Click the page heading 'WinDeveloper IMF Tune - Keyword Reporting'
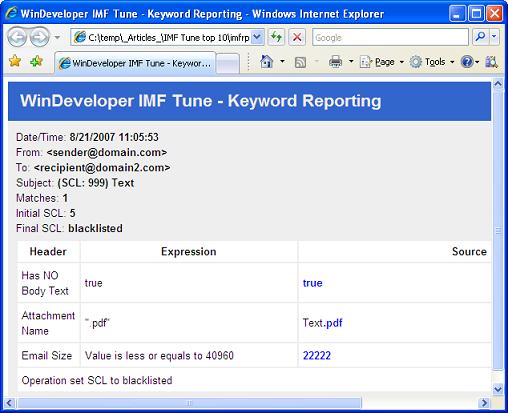The image size is (508, 413). coord(201,101)
